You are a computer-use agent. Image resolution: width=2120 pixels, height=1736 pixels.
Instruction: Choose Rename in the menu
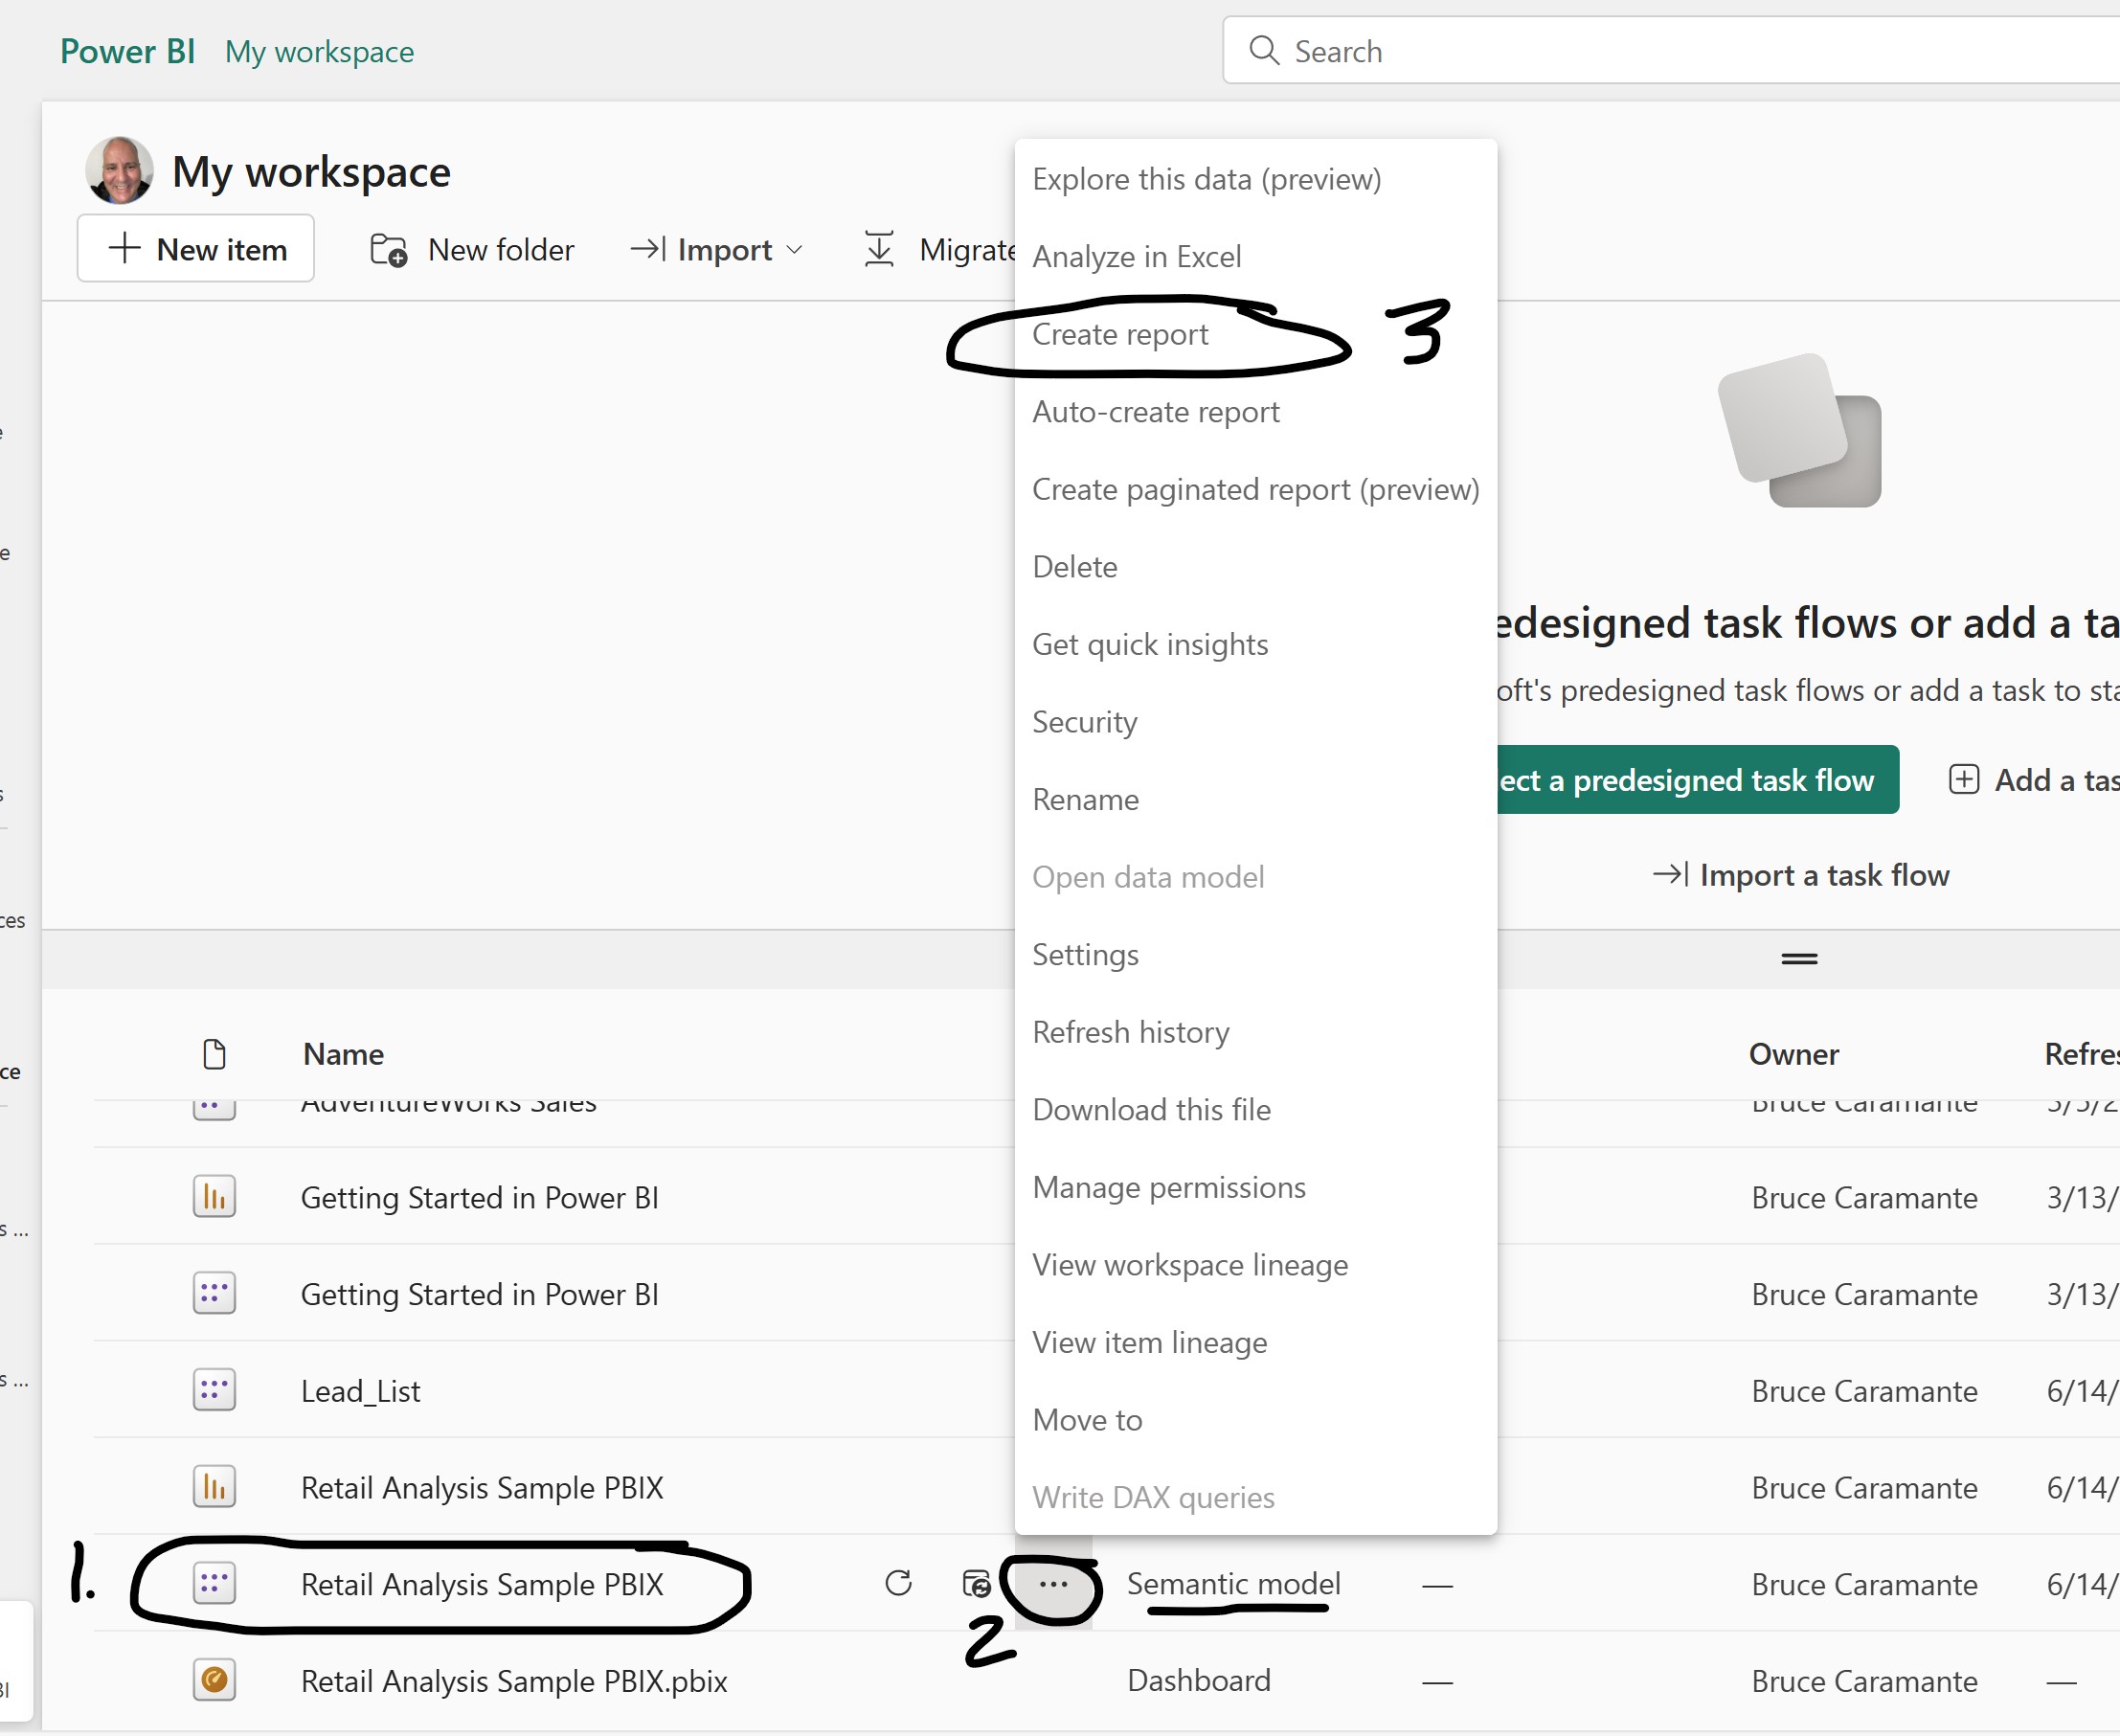pyautogui.click(x=1086, y=800)
